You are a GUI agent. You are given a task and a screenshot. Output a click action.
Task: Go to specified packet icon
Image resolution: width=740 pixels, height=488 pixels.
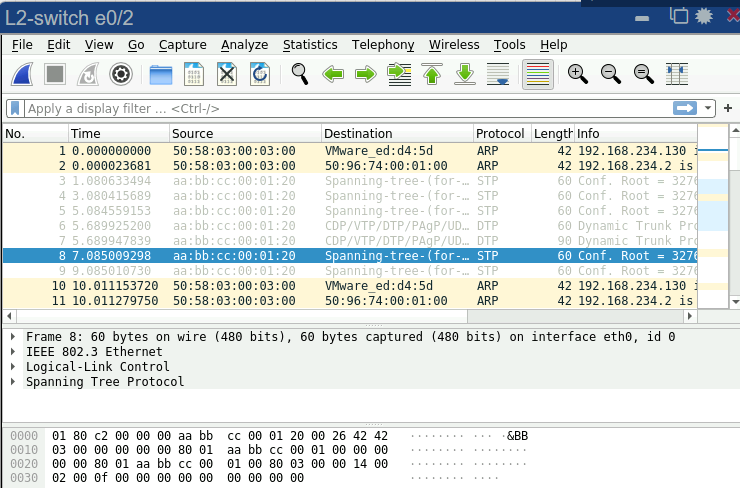point(399,74)
